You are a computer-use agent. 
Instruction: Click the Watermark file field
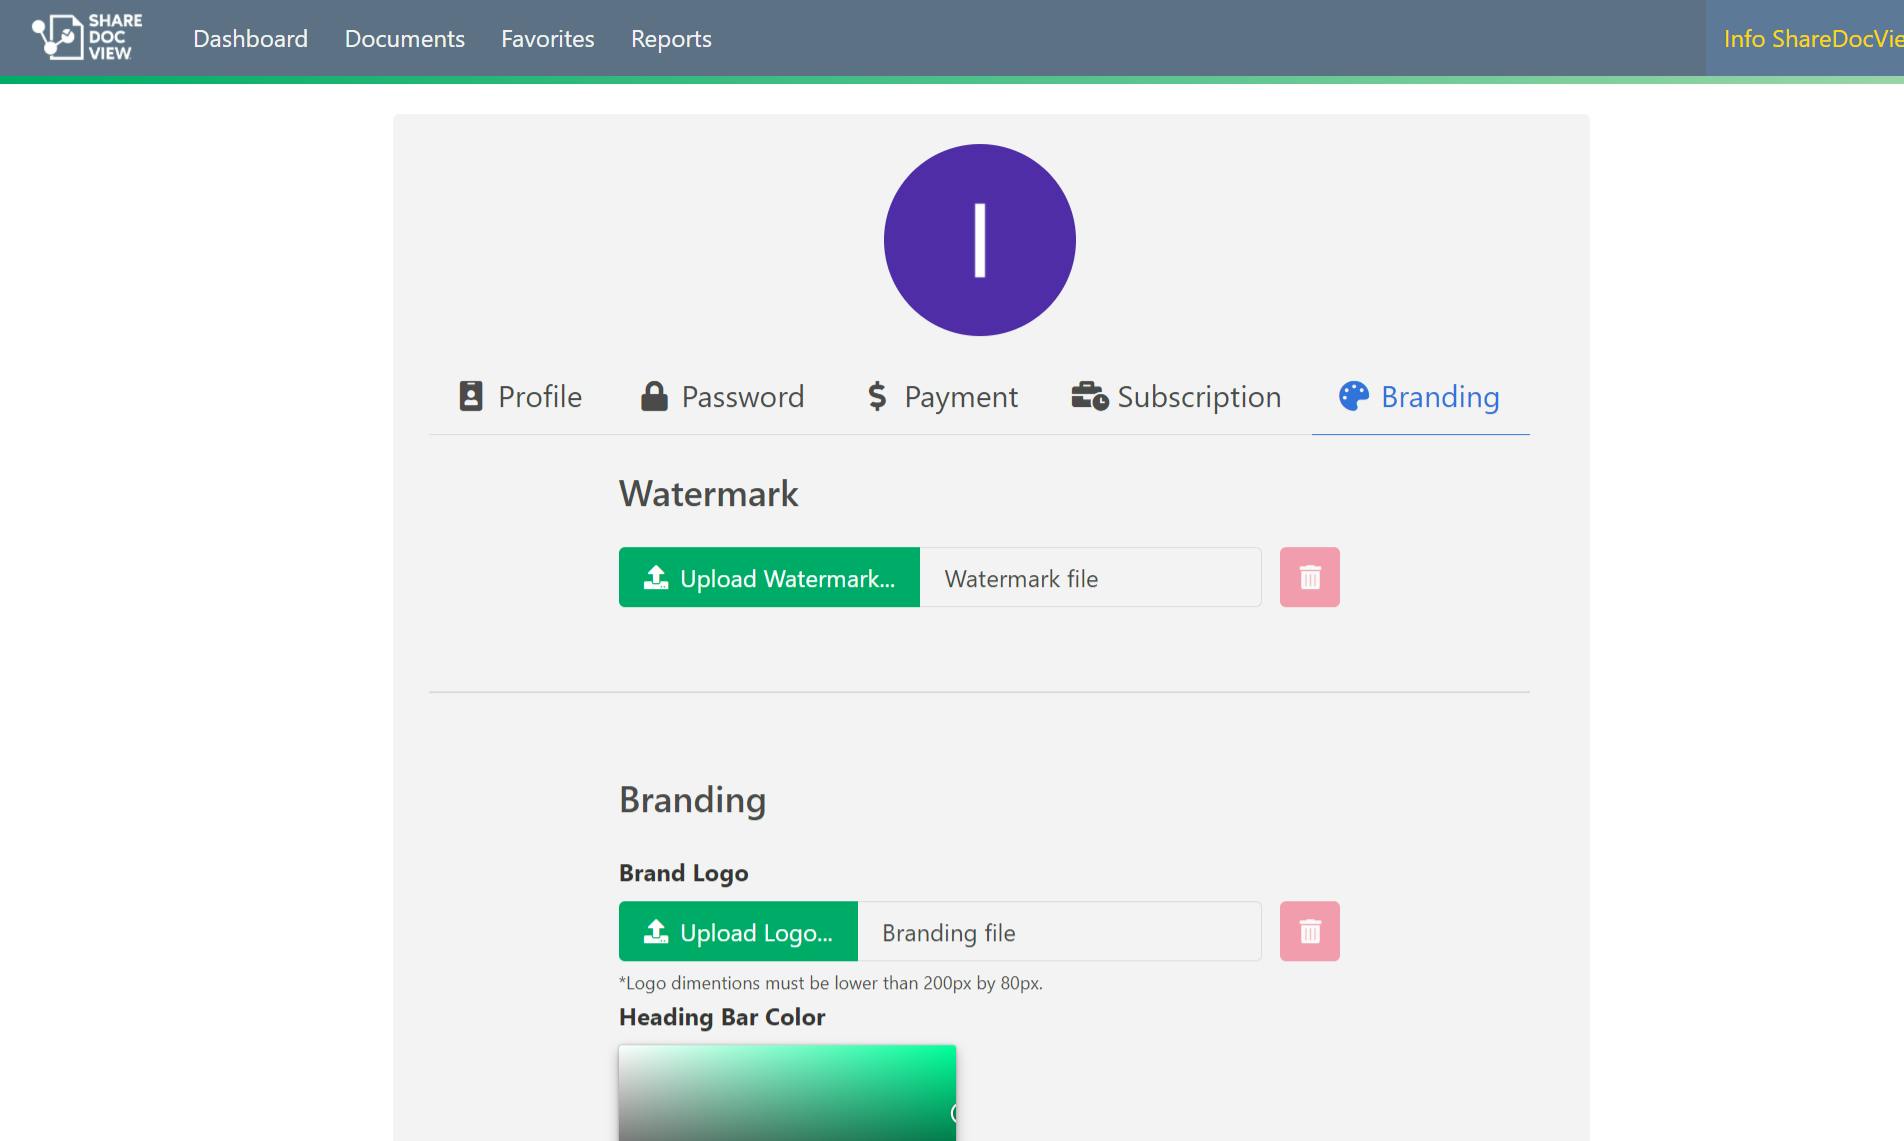click(1090, 577)
